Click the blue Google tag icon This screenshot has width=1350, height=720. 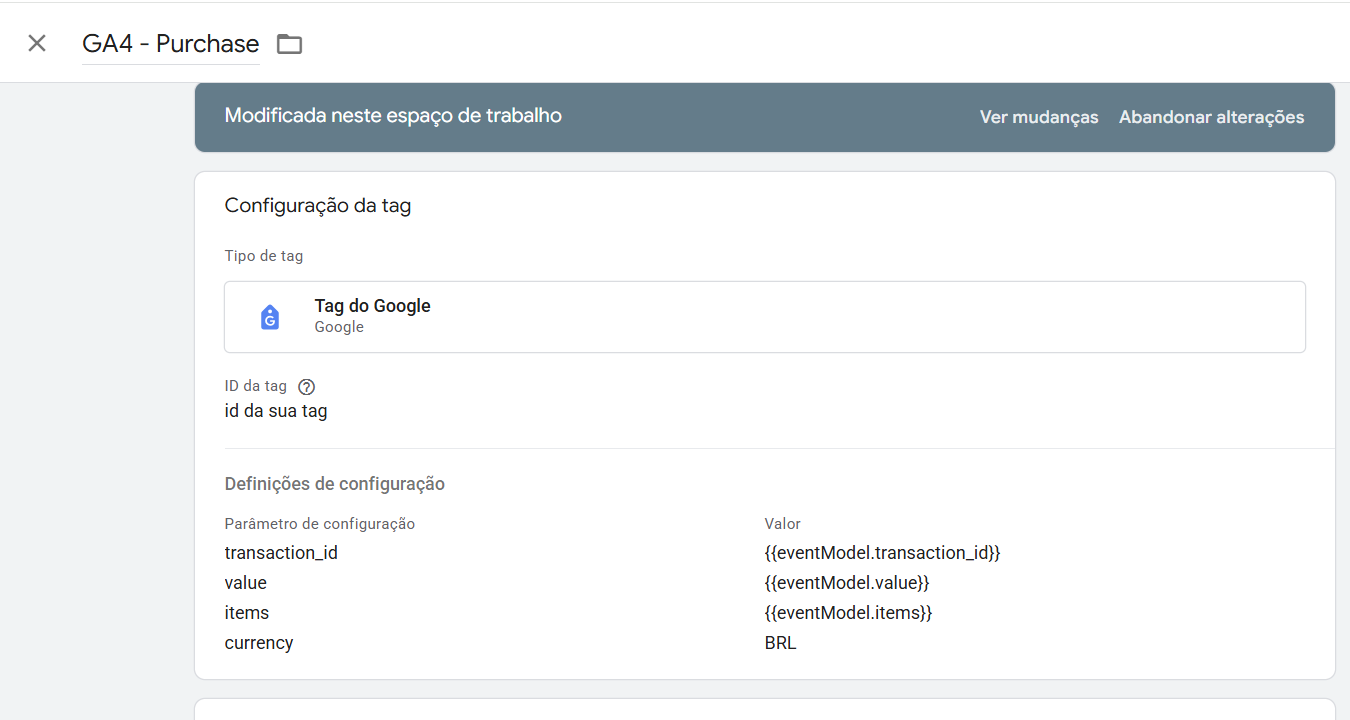tap(270, 317)
